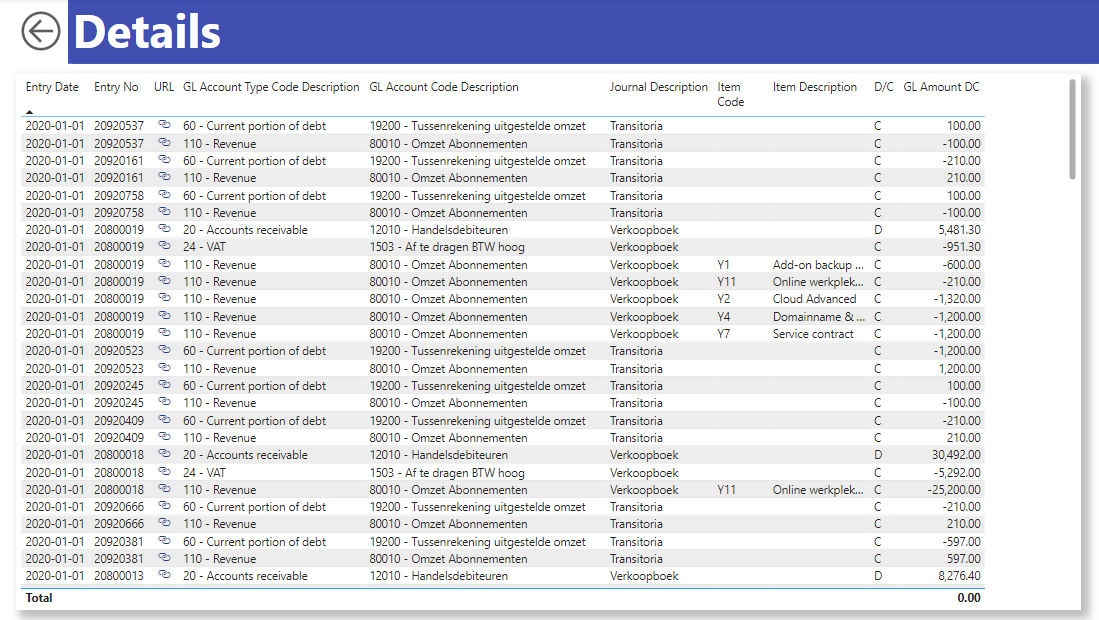This screenshot has width=1099, height=620.
Task: Open URL link on the item Y4 row
Action: point(164,315)
